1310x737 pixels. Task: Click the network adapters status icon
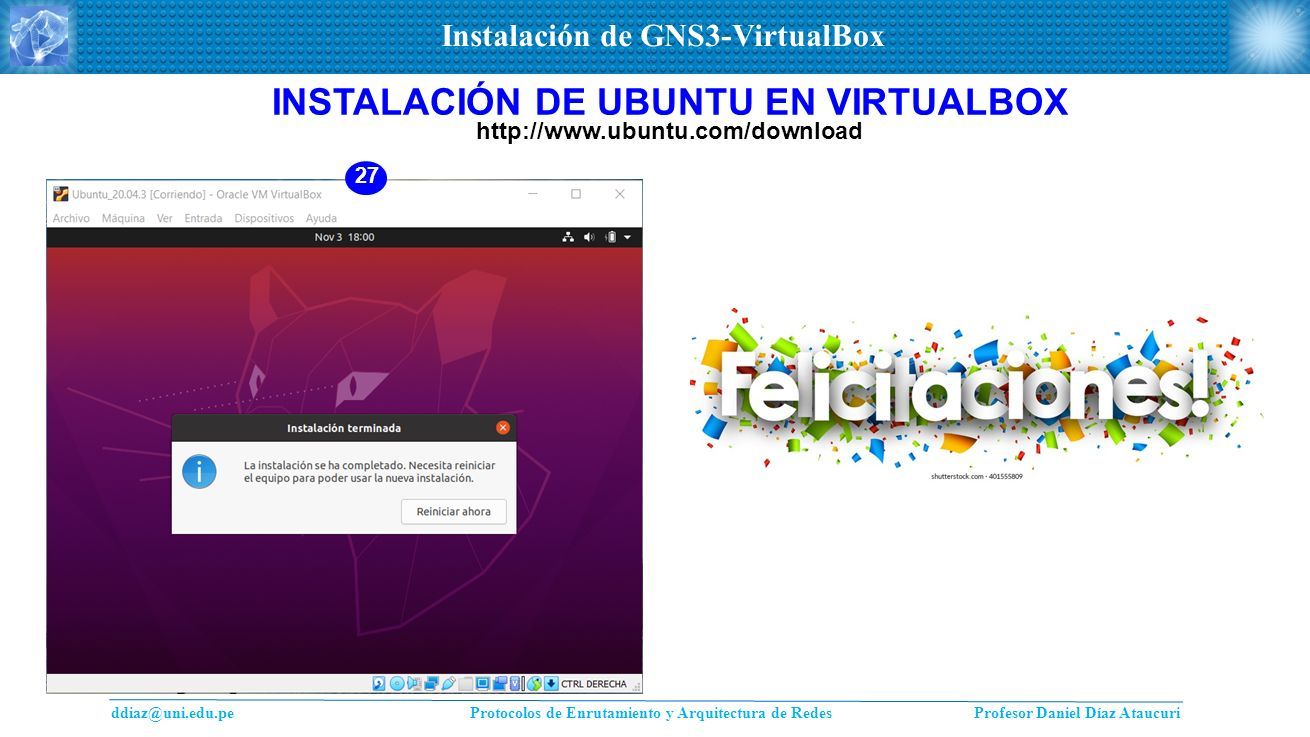click(x=431, y=684)
